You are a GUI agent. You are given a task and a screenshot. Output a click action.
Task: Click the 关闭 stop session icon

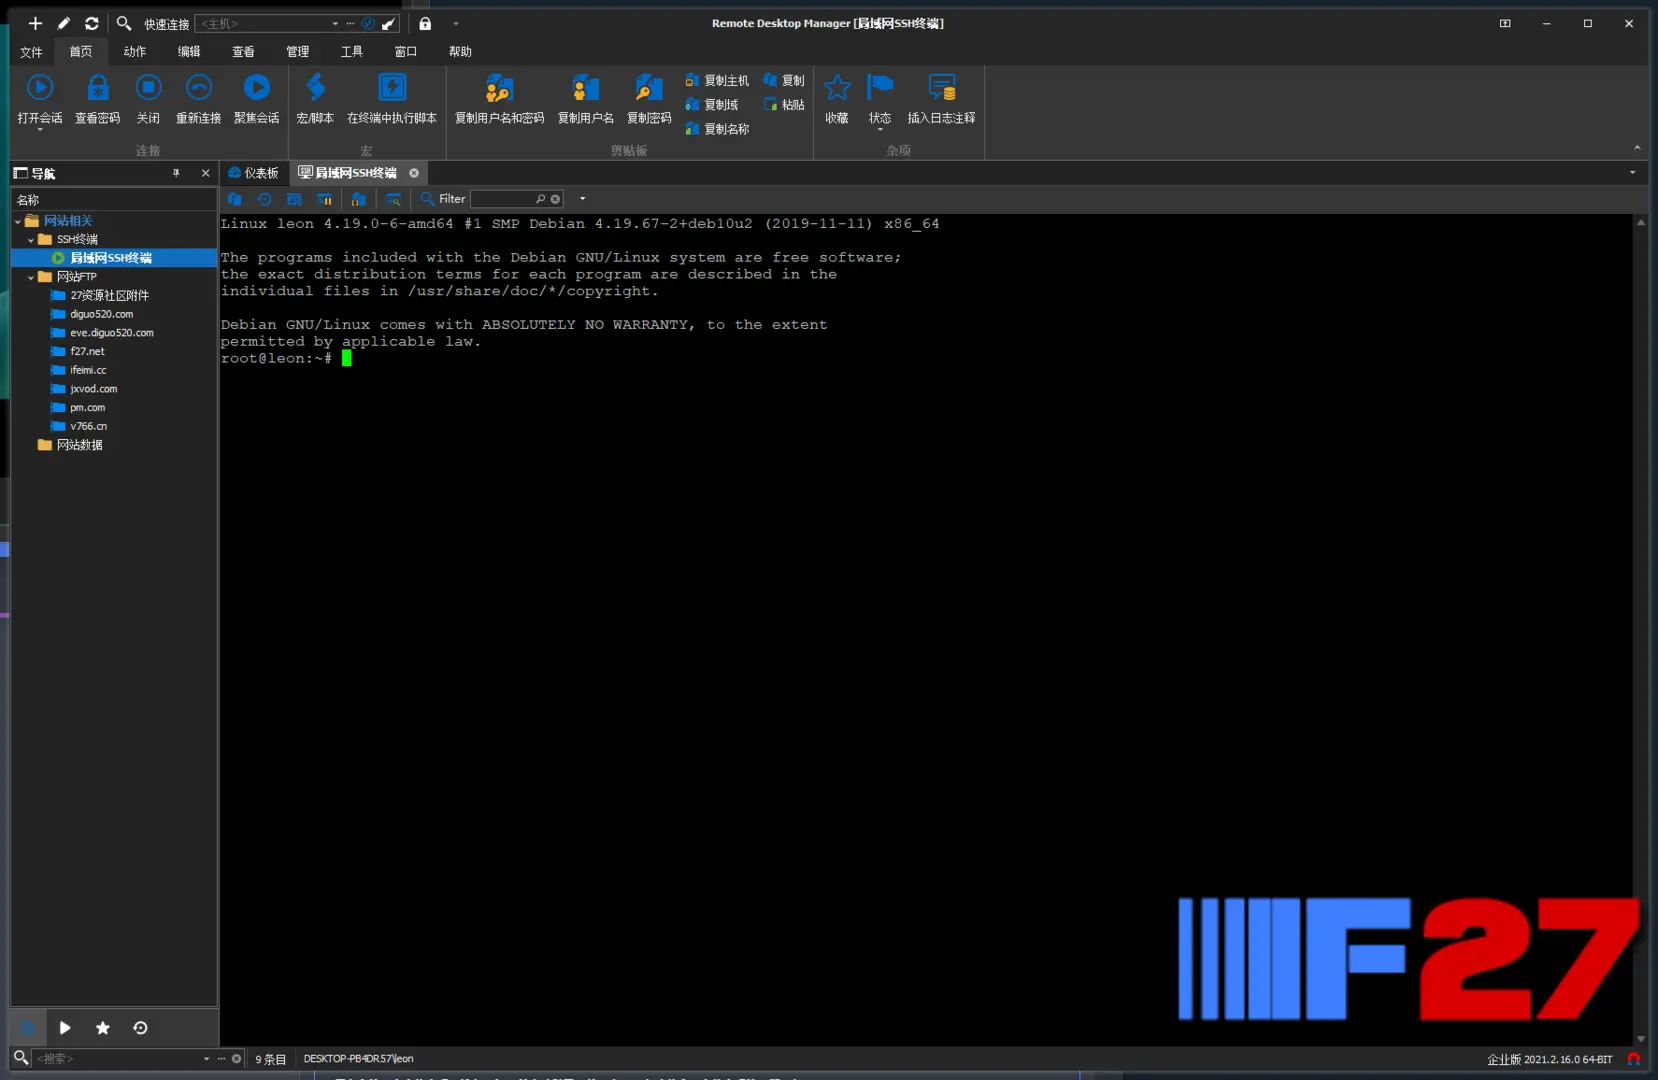(148, 88)
